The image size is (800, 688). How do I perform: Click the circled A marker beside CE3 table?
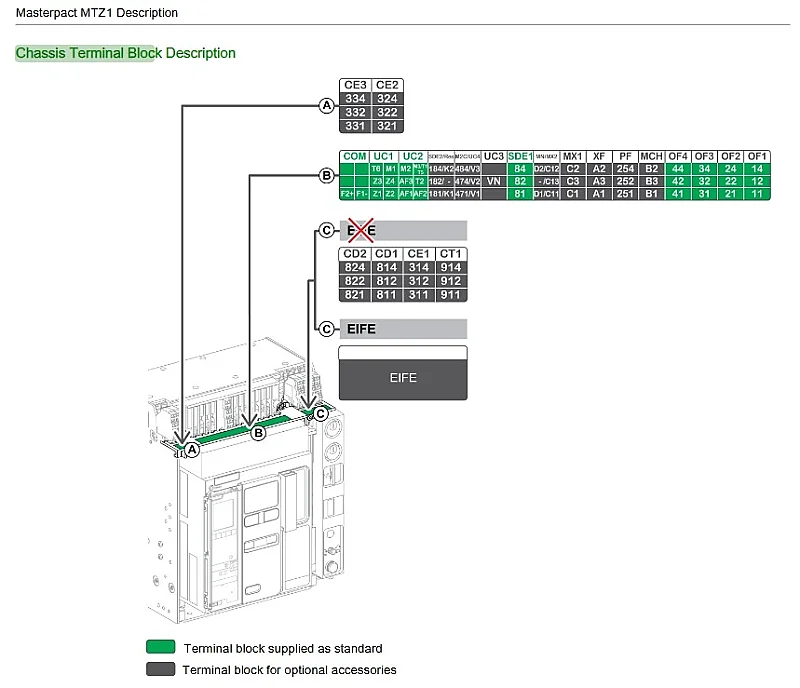[327, 106]
